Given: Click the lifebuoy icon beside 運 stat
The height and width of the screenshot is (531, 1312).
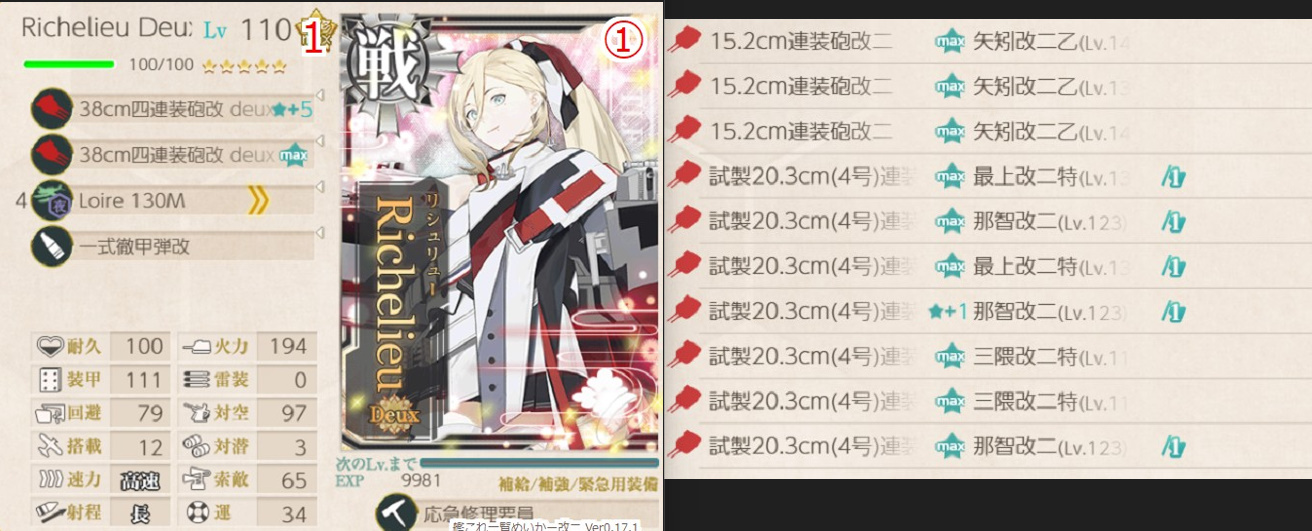Looking at the screenshot, I should click(196, 515).
